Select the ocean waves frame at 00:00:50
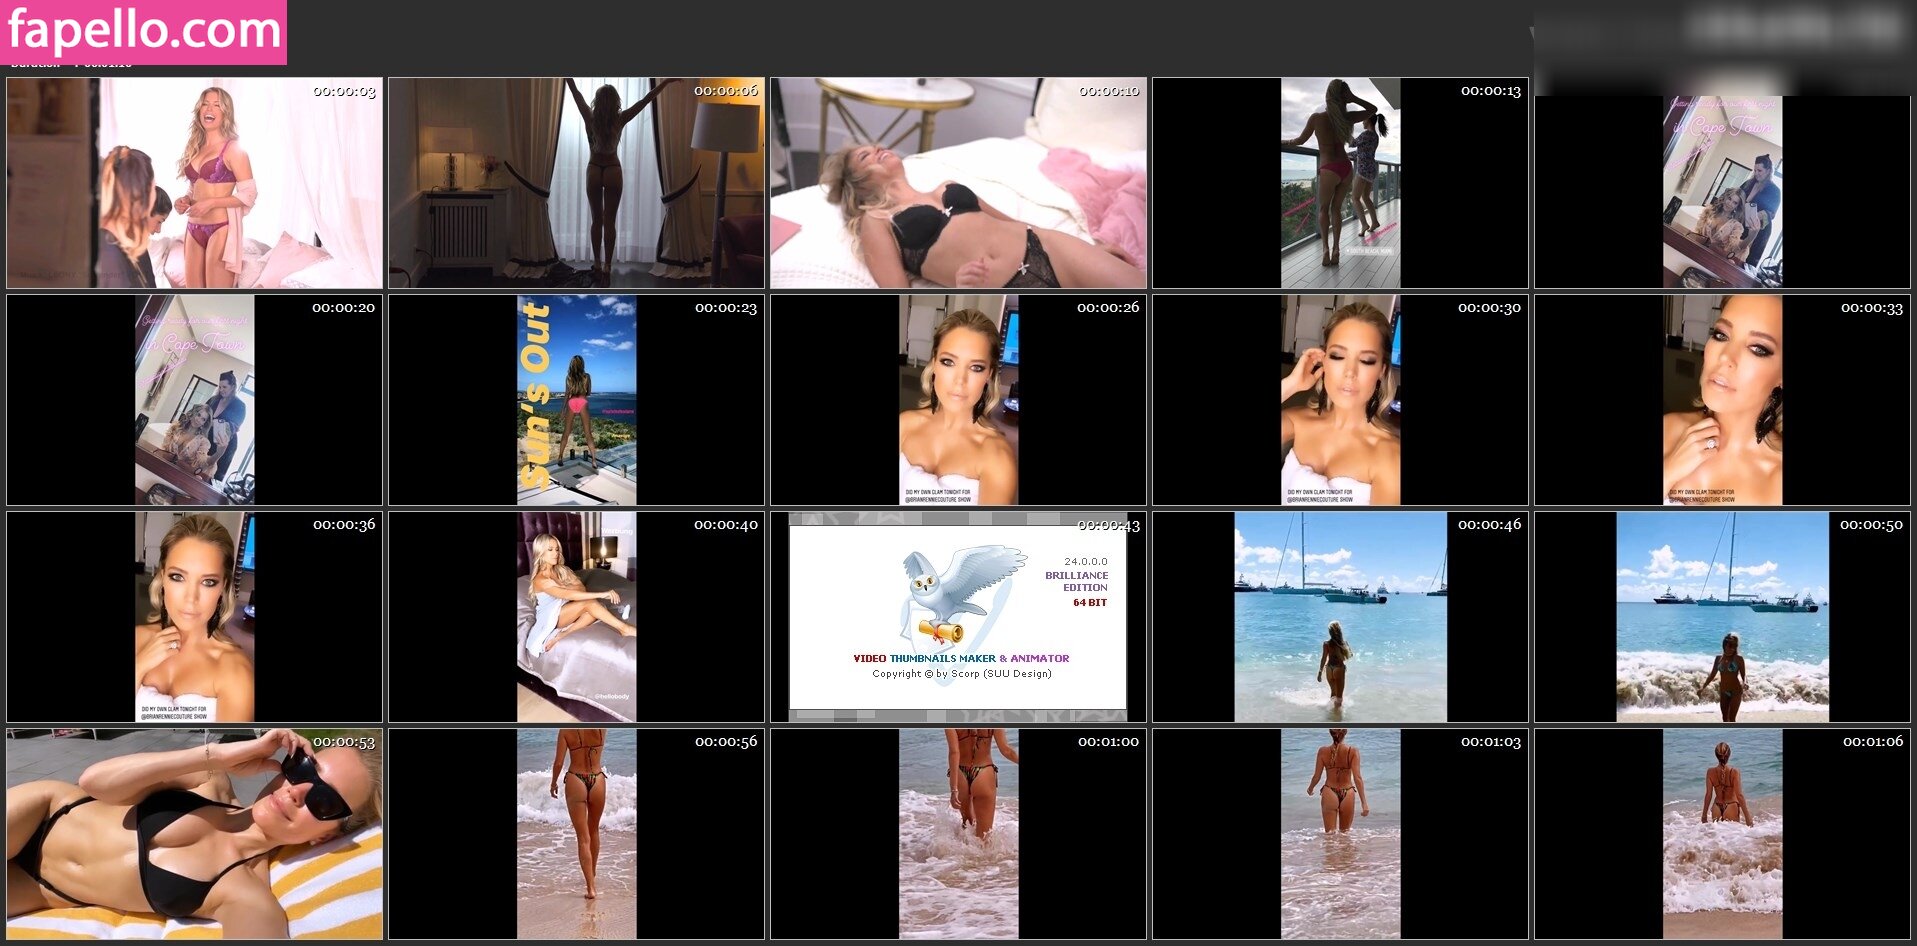The height and width of the screenshot is (946, 1917). [x=1722, y=617]
